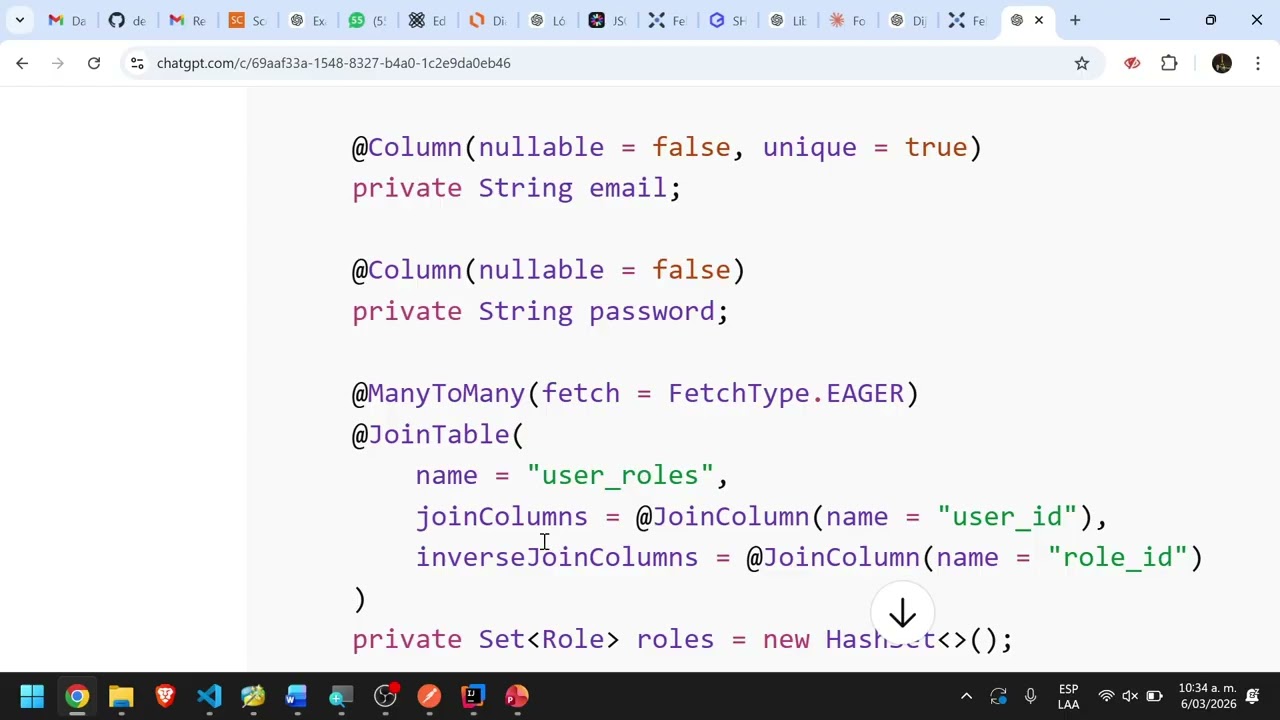Switch to the ChatGPT 'Ex' tab
Viewport: 1280px width, 720px height.
(x=306, y=20)
